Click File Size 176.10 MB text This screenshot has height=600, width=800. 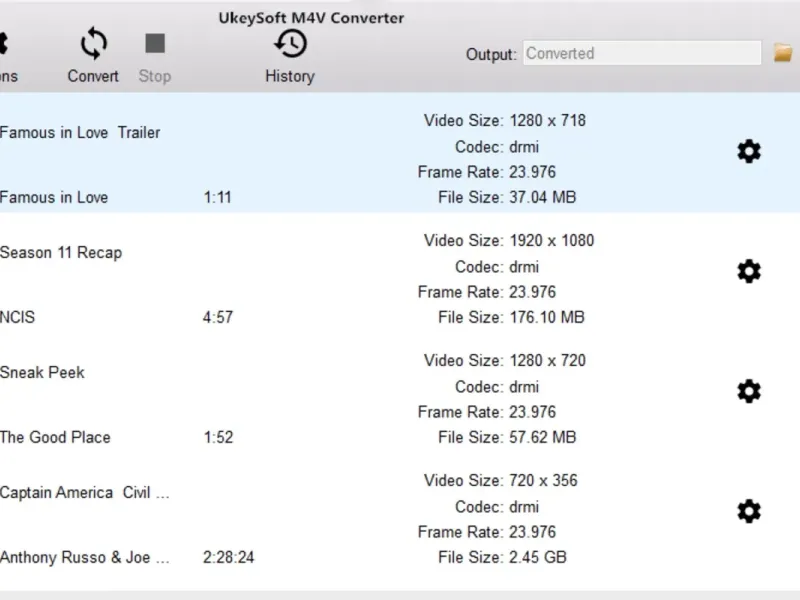coord(511,317)
